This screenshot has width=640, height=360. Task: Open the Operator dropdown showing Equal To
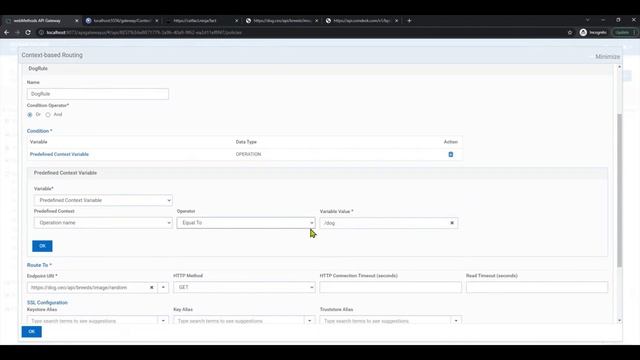pyautogui.click(x=246, y=223)
